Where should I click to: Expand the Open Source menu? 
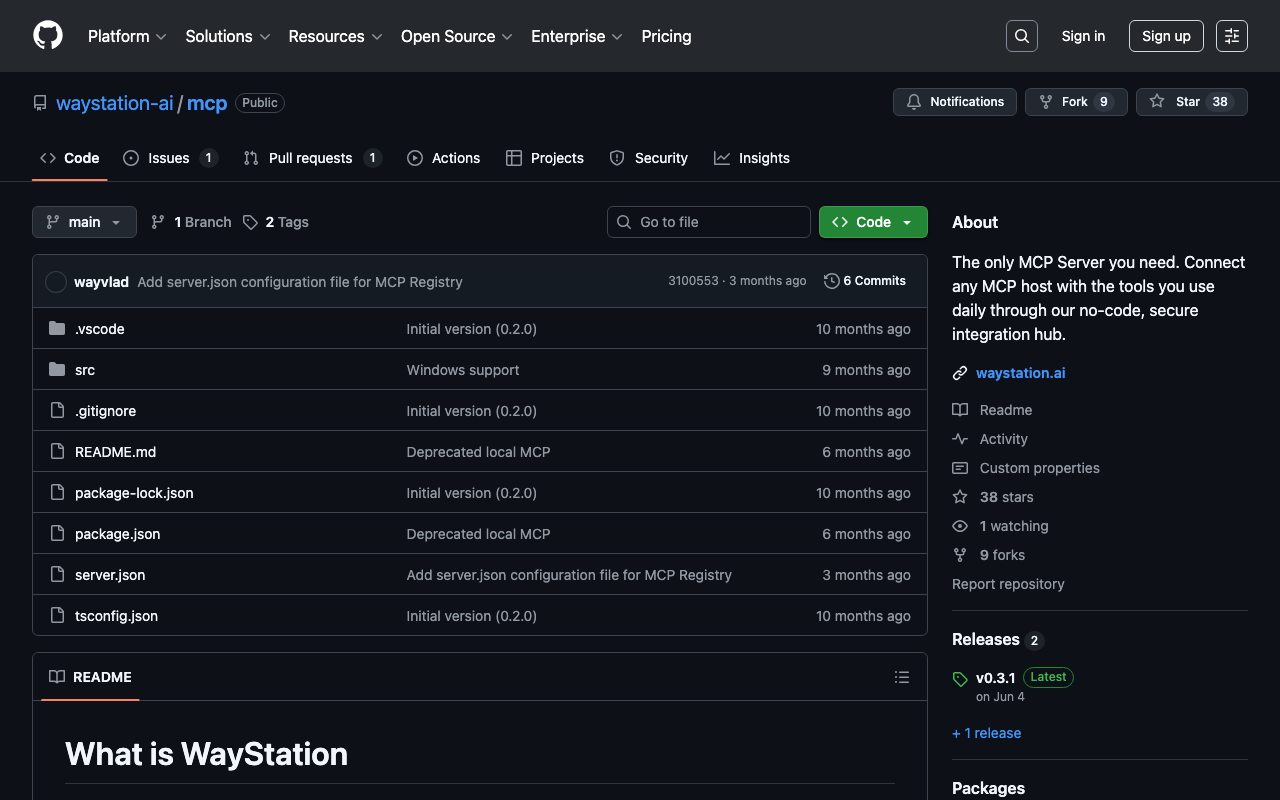456,36
